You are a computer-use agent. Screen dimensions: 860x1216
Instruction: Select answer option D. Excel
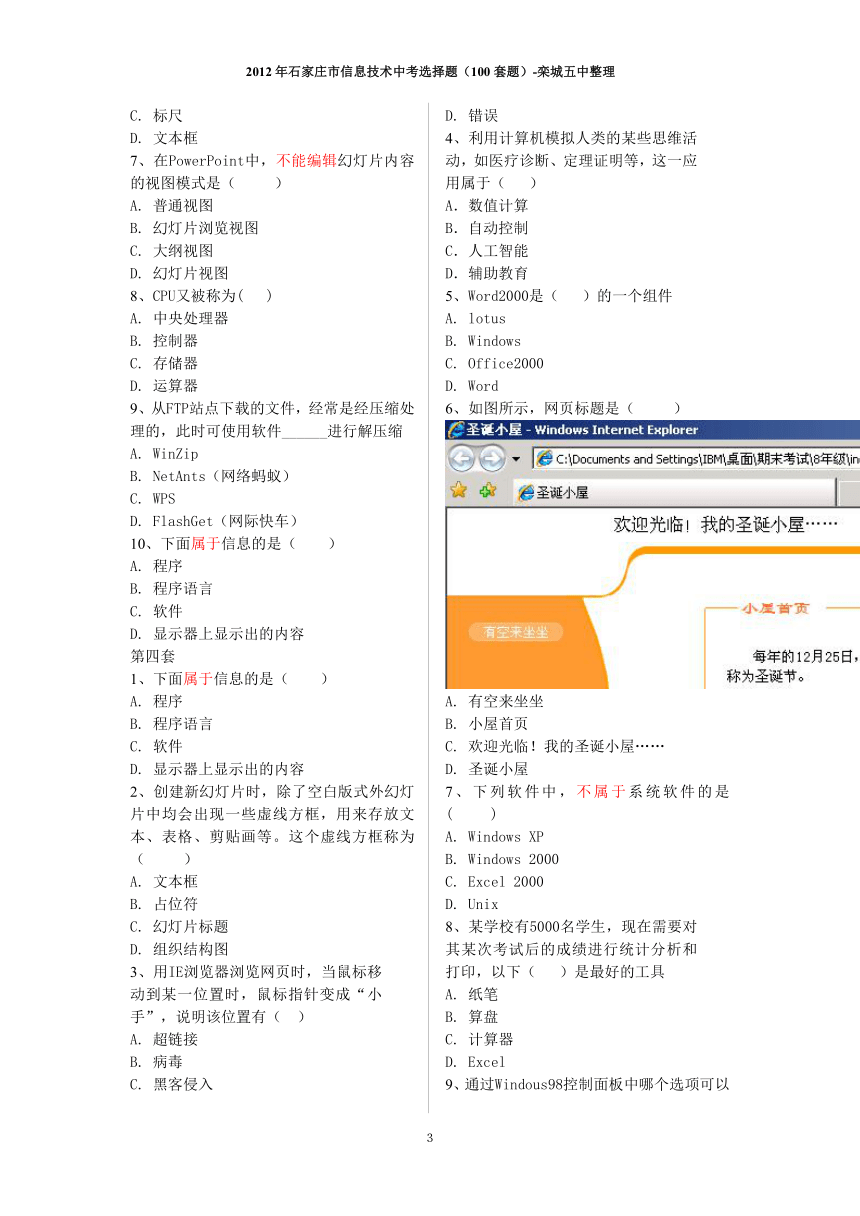click(x=476, y=1062)
